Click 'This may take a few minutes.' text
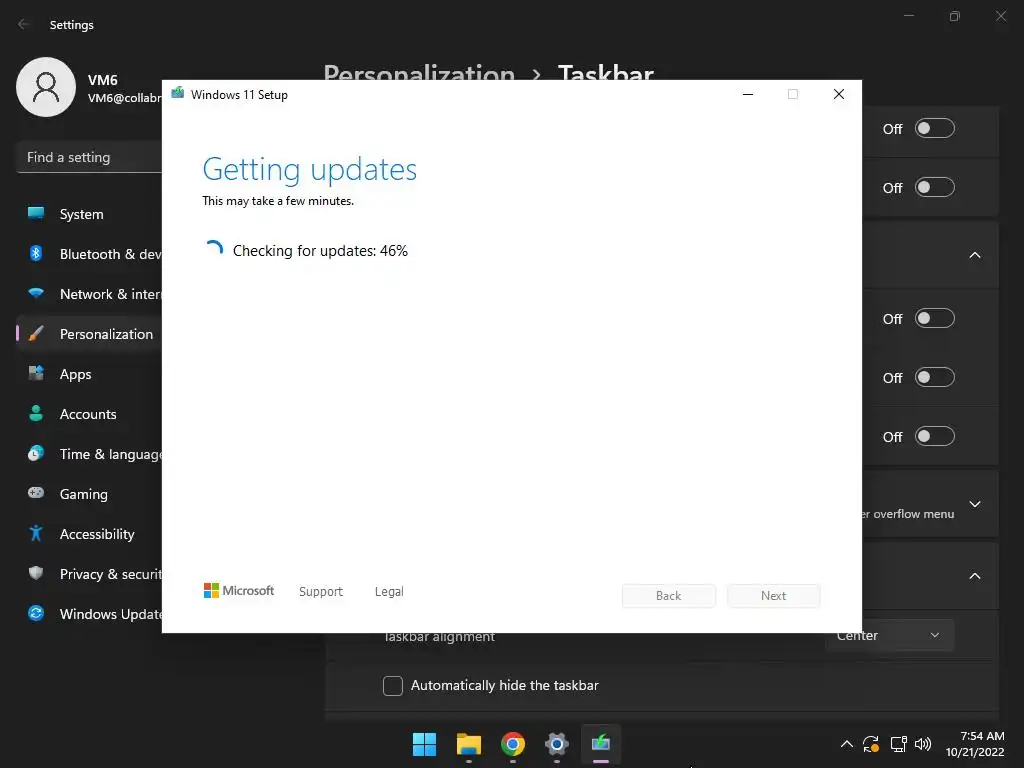 (278, 201)
